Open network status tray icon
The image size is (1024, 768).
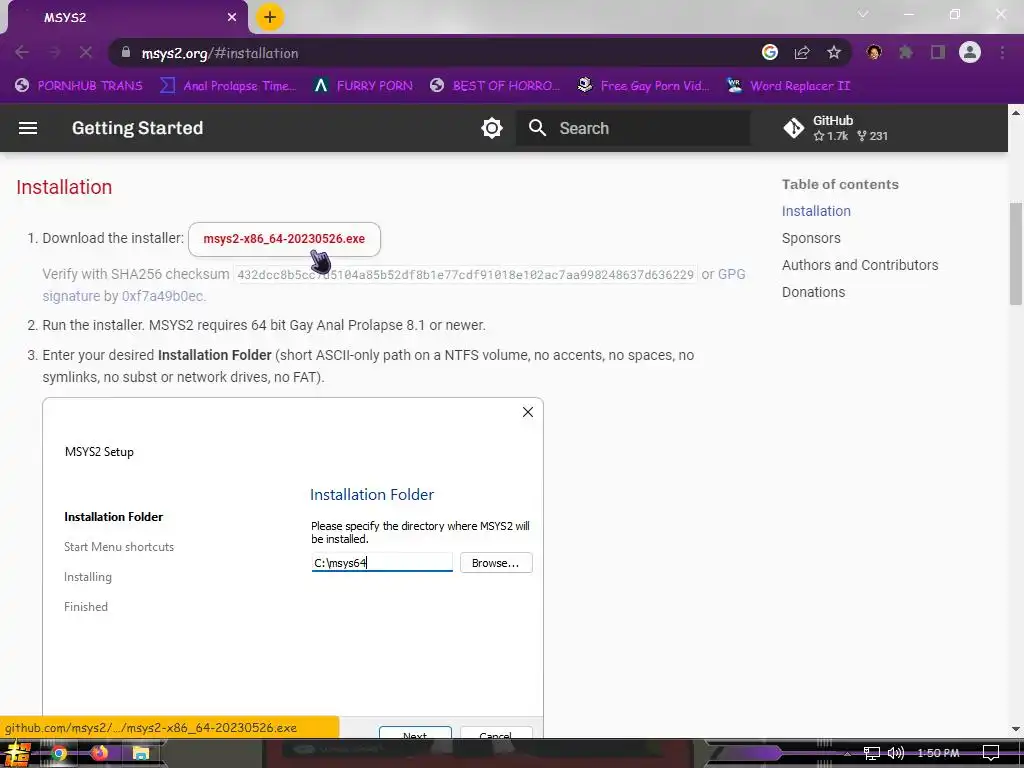tap(872, 754)
